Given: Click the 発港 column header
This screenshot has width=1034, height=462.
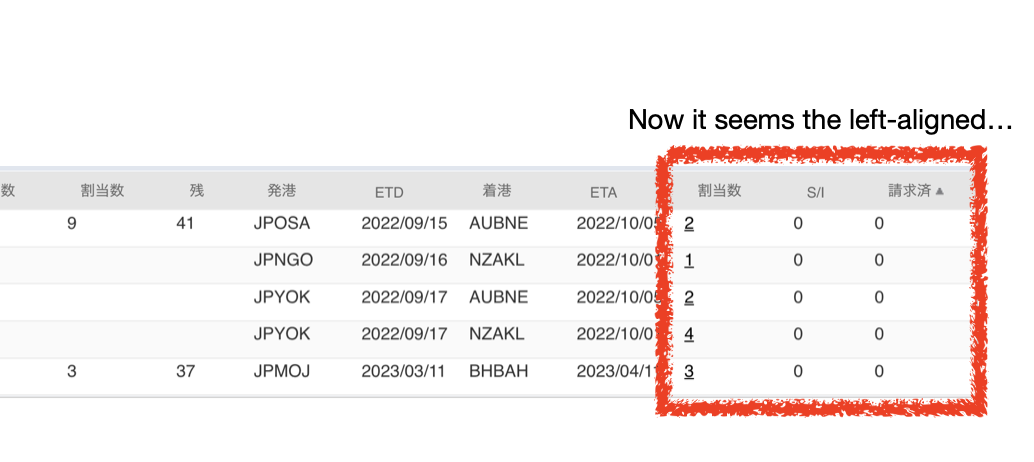Looking at the screenshot, I should [x=282, y=191].
